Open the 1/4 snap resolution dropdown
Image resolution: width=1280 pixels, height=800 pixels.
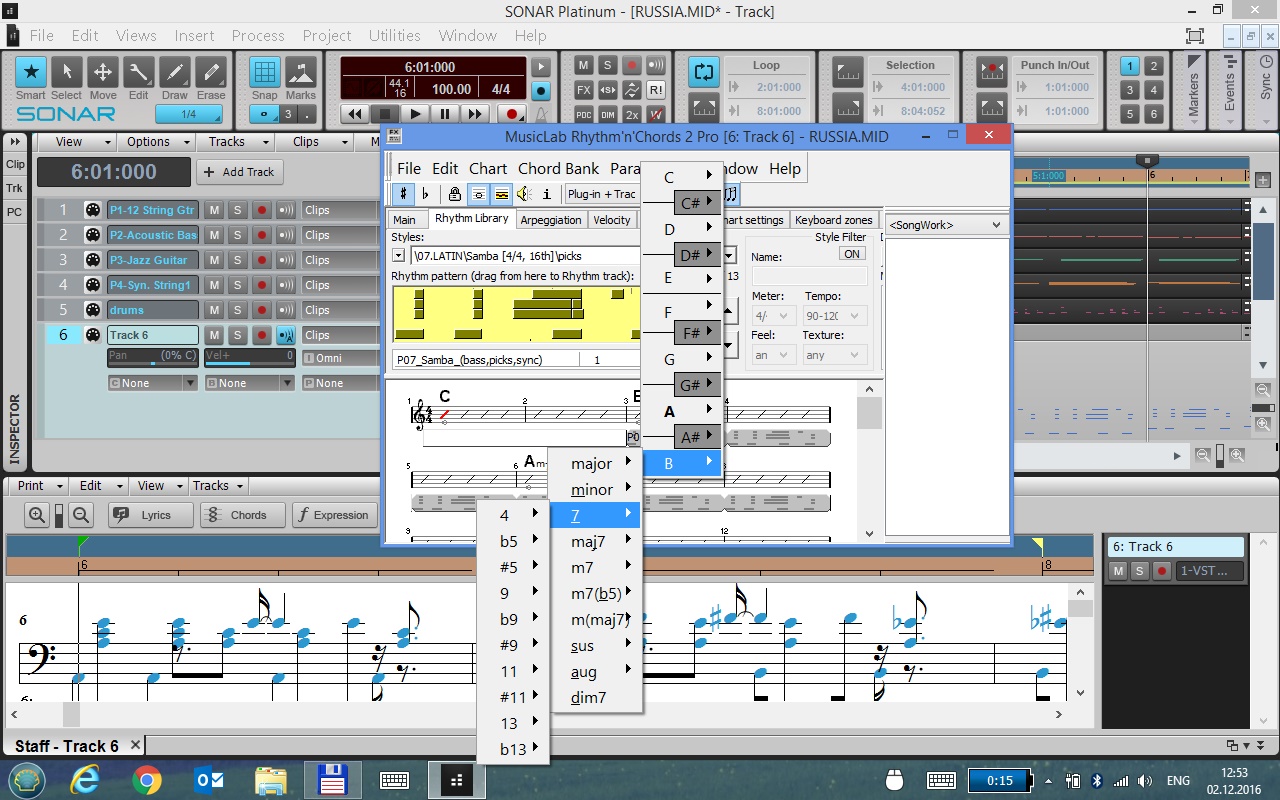click(189, 115)
